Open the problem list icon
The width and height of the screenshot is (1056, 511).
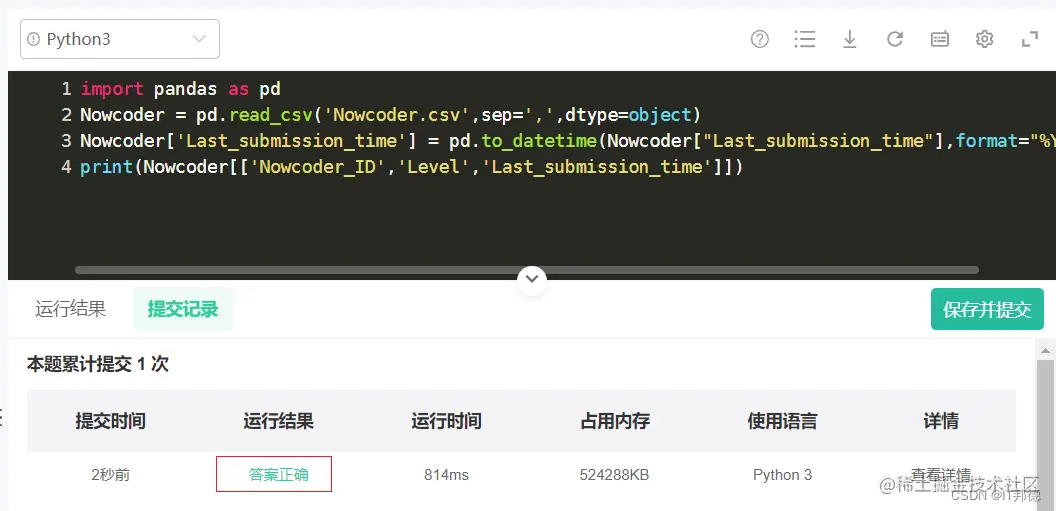point(805,40)
